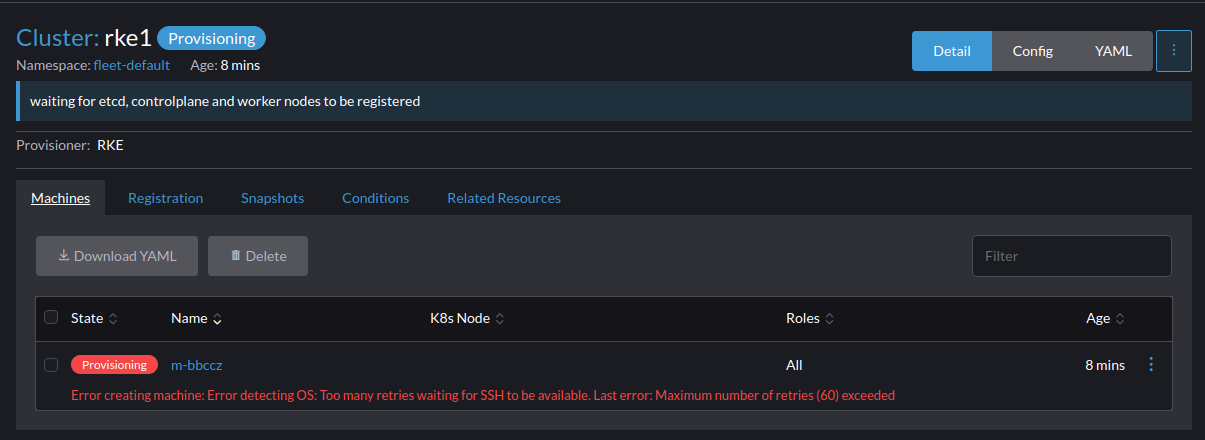
Task: Open the Related Resources tab
Action: click(x=504, y=198)
